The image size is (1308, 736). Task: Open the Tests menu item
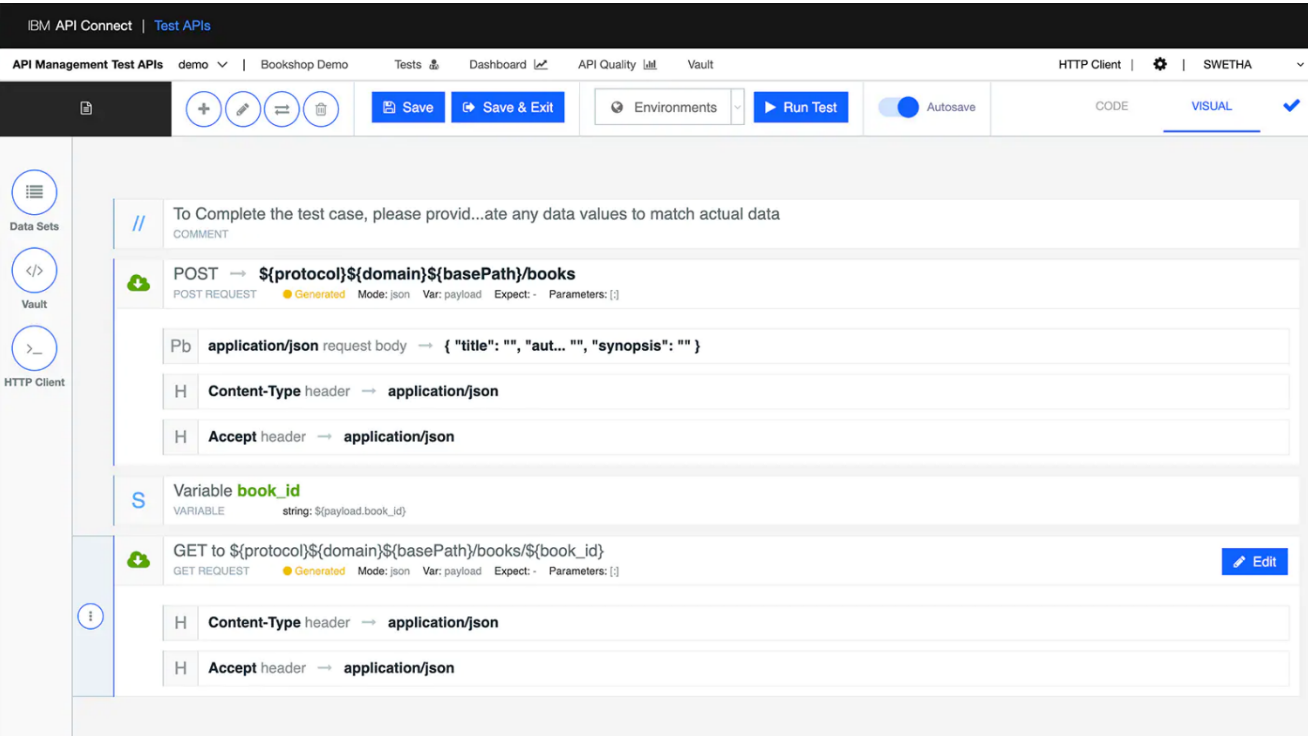pyautogui.click(x=417, y=64)
